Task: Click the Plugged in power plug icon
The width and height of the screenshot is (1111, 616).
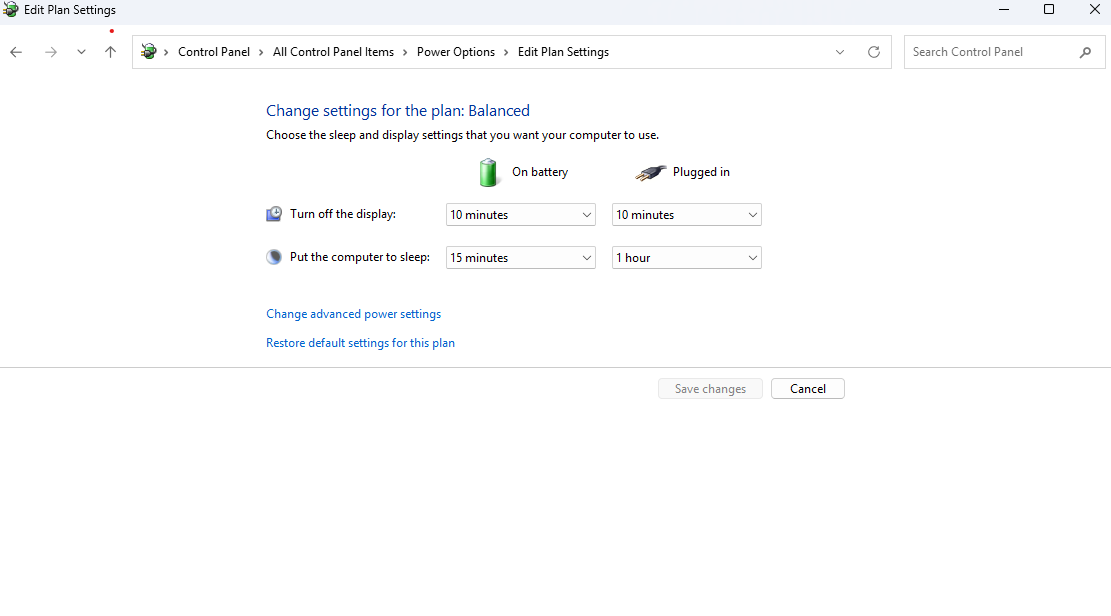Action: pos(650,172)
